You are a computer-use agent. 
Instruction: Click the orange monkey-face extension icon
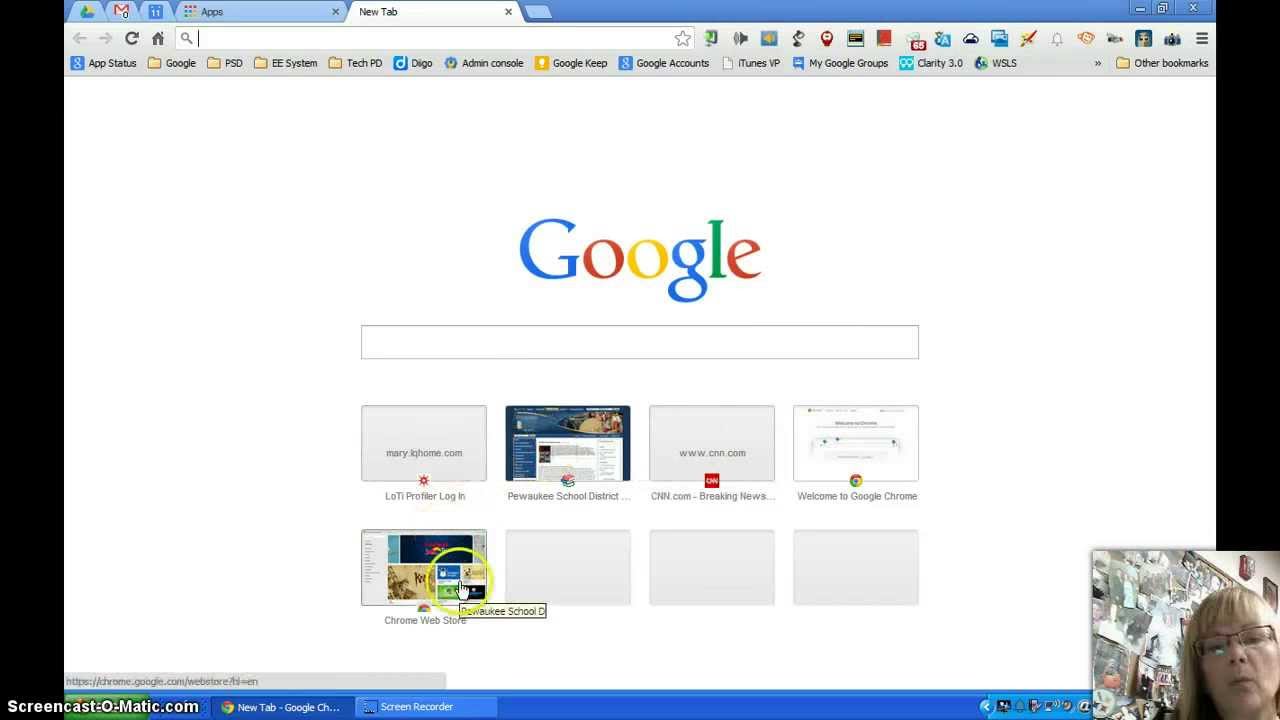point(1086,38)
